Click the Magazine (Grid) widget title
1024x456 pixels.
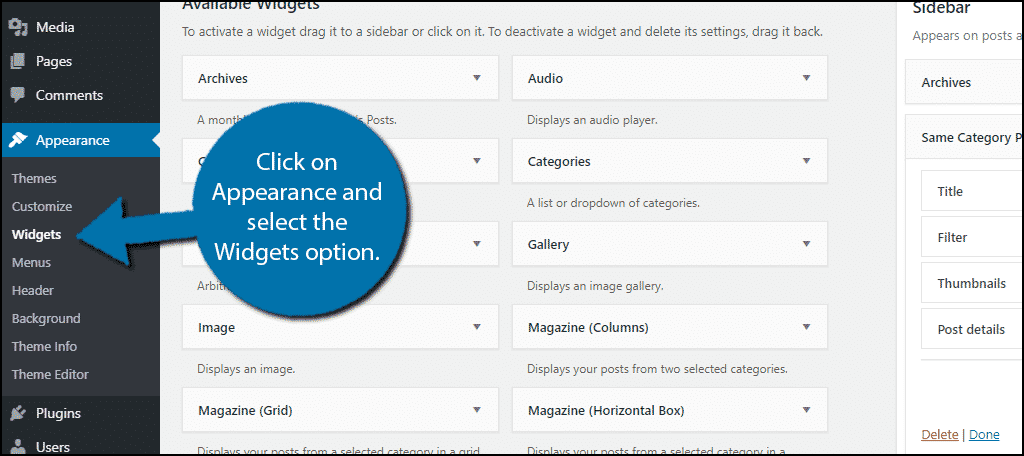[x=245, y=411]
